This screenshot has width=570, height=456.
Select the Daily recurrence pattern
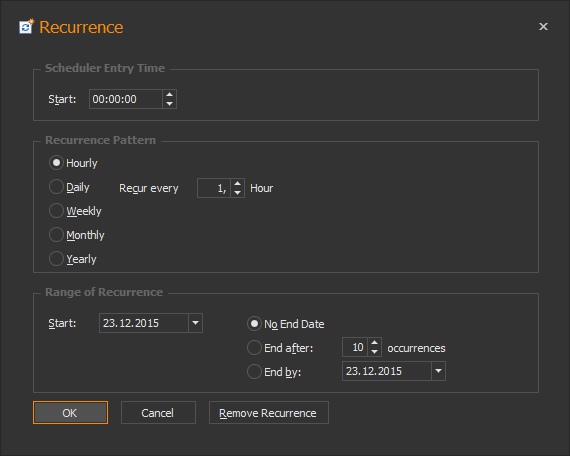(x=56, y=187)
